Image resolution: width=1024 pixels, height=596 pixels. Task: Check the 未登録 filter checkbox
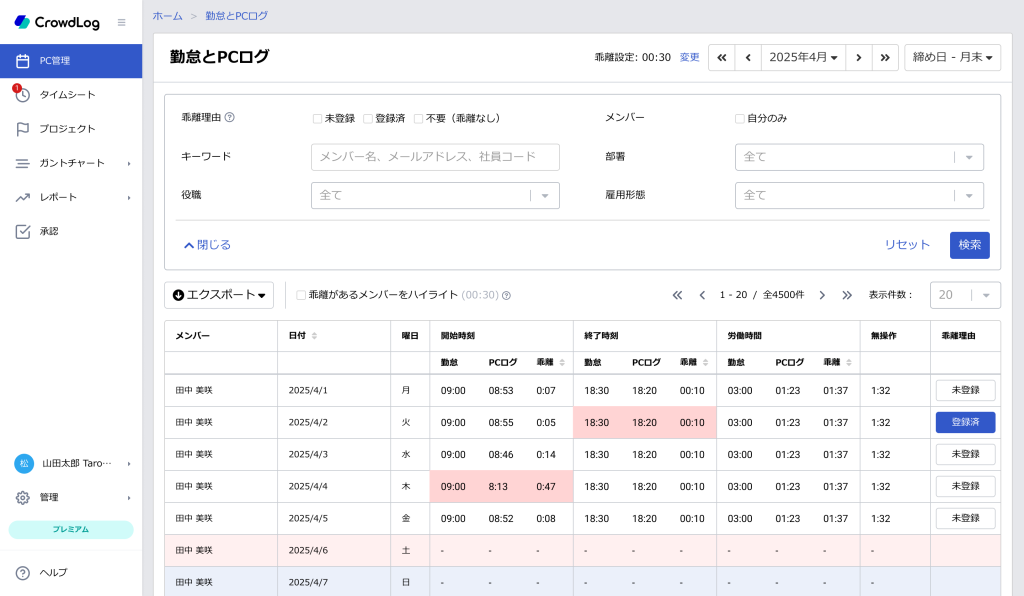317,119
